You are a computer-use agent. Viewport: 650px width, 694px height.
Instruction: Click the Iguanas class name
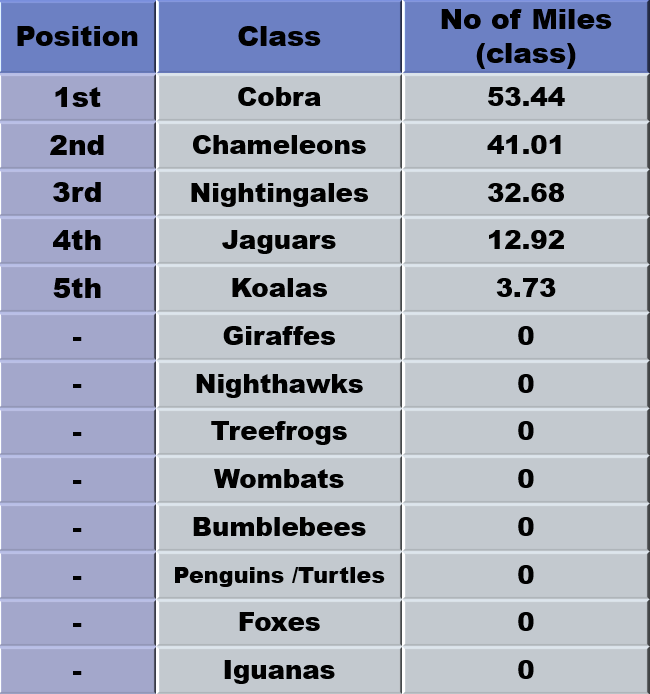(x=279, y=670)
